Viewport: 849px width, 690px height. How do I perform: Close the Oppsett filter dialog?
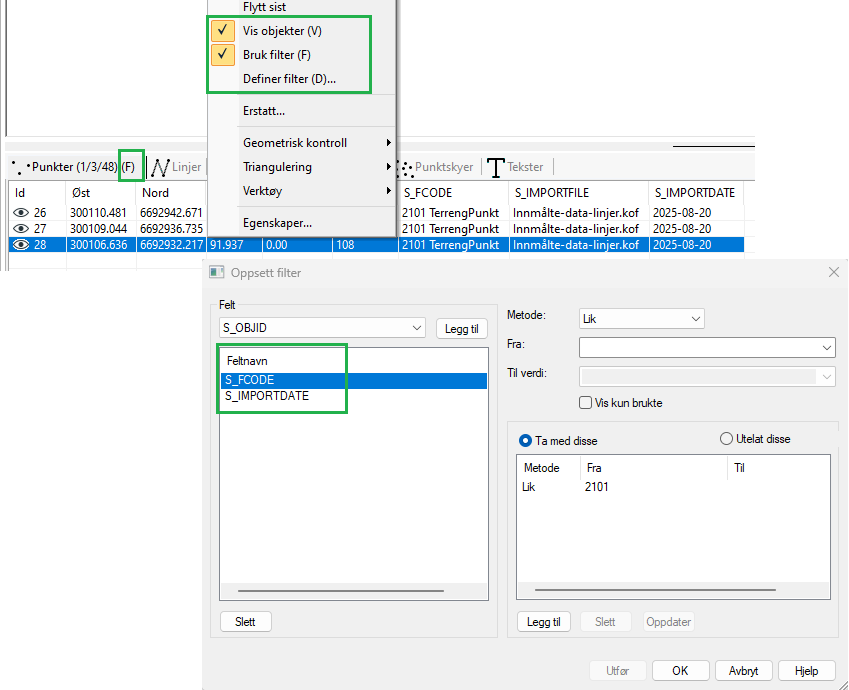click(834, 272)
